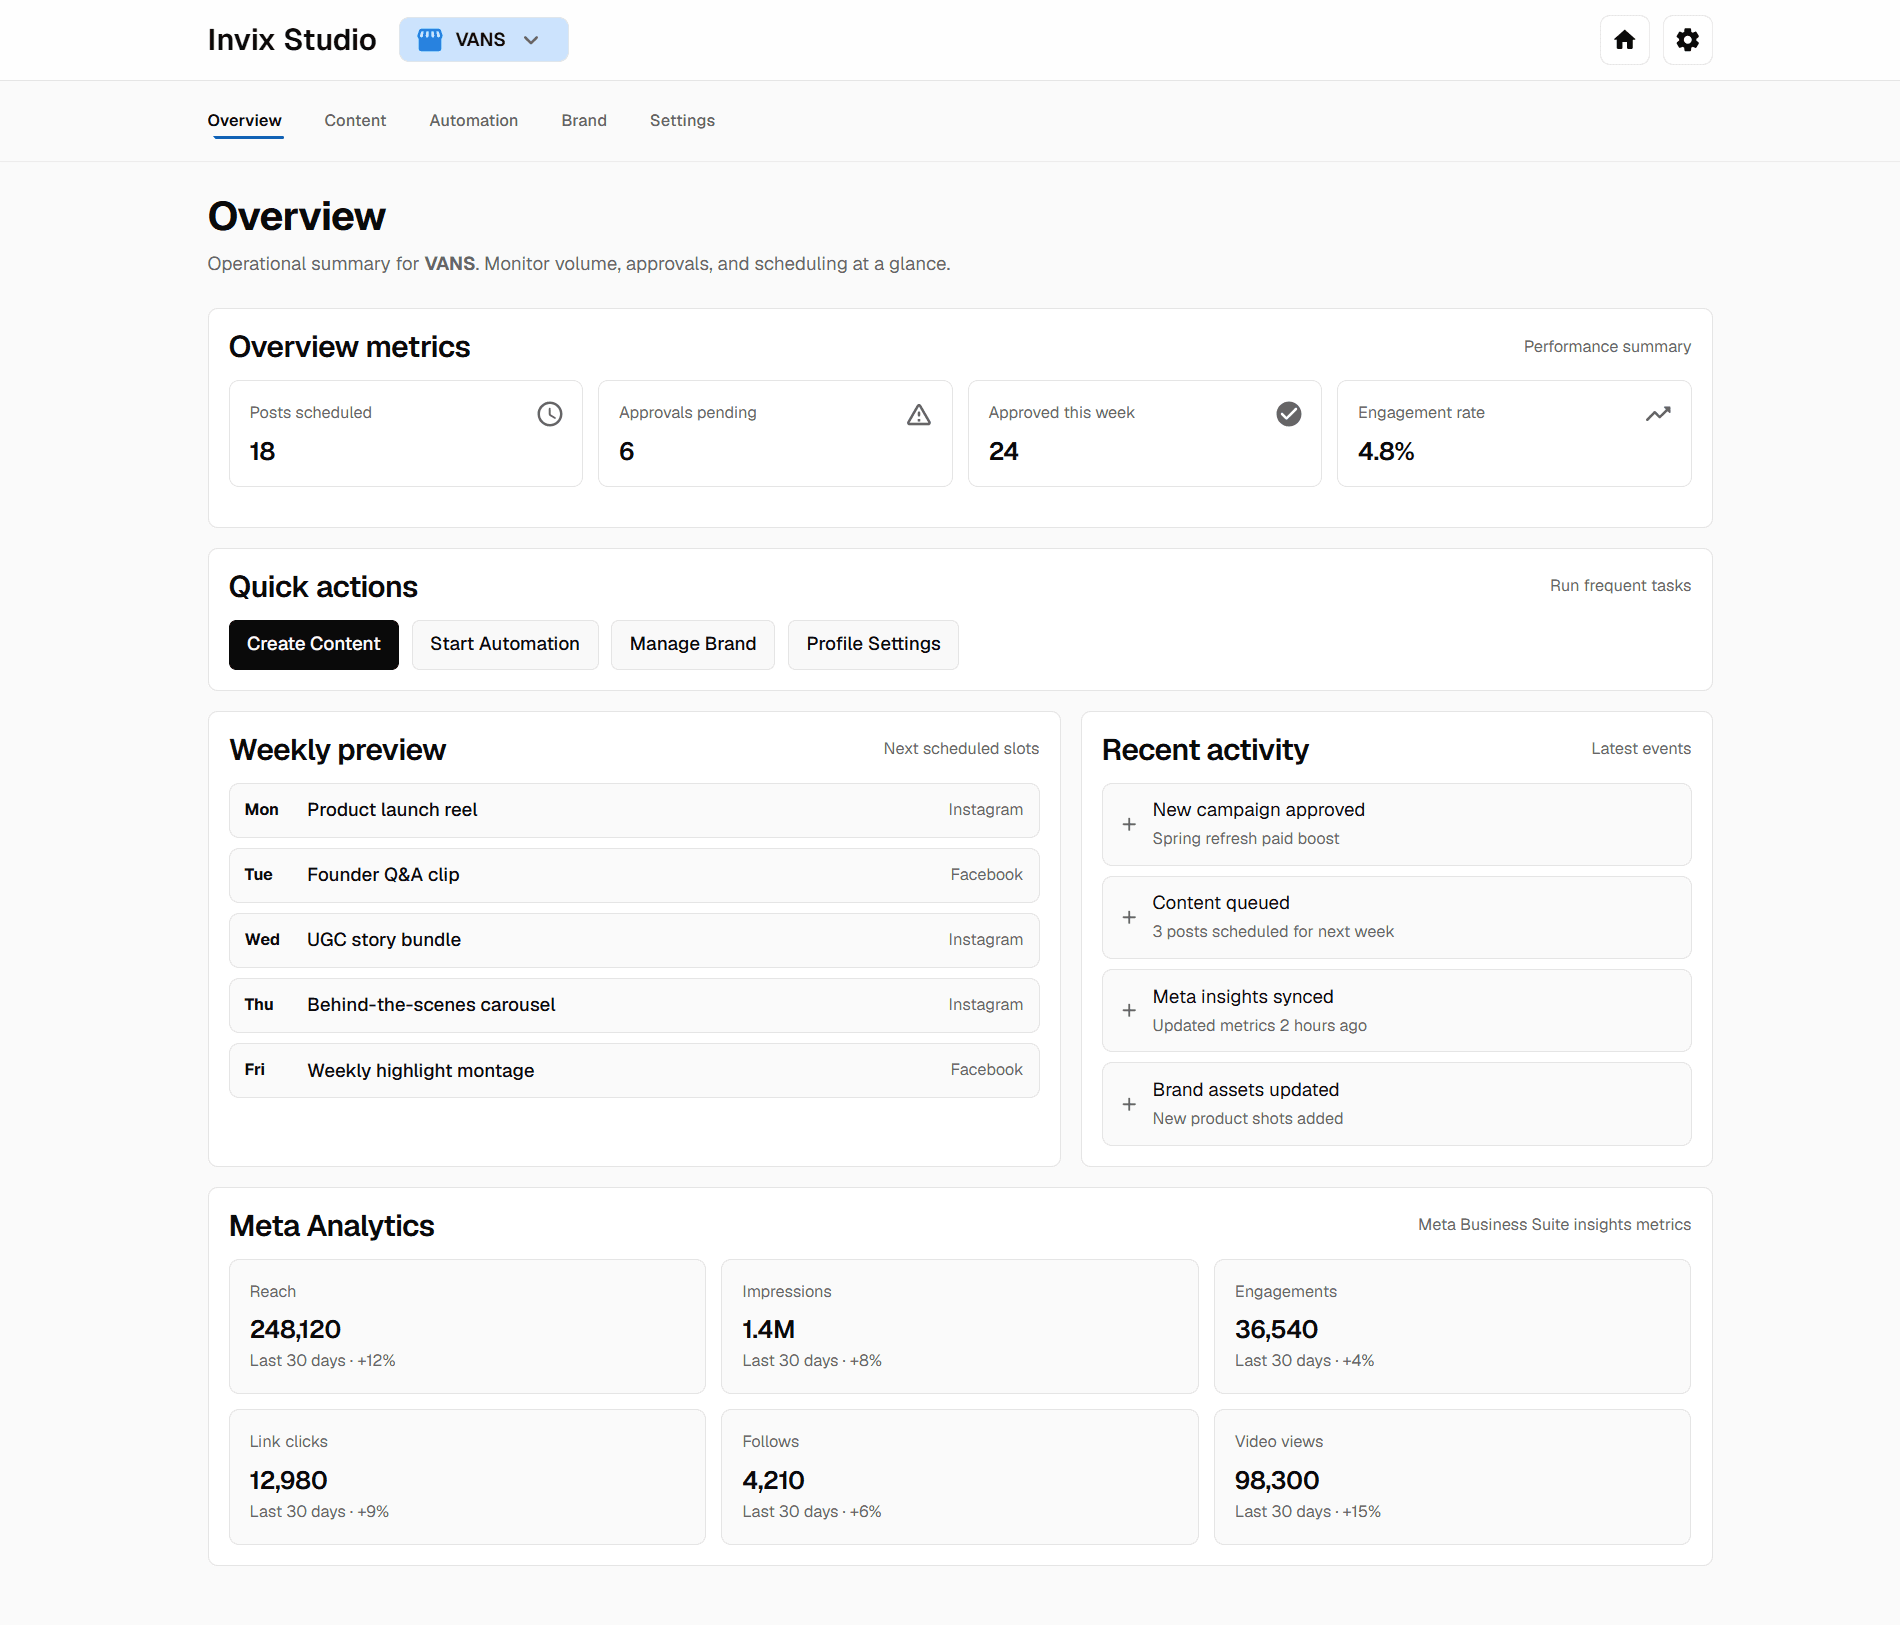The image size is (1900, 1625).
Task: Click the checkmark icon in Approved this week
Action: (1289, 414)
